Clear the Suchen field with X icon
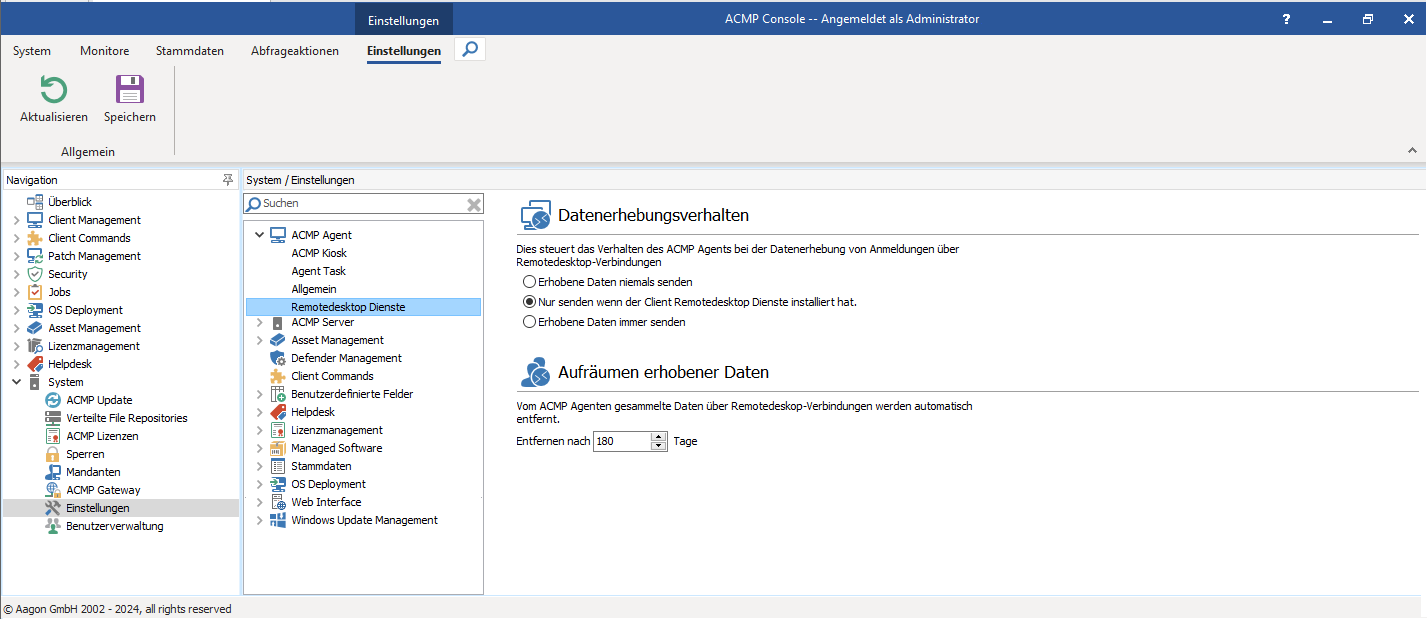1427x619 pixels. pyautogui.click(x=474, y=204)
